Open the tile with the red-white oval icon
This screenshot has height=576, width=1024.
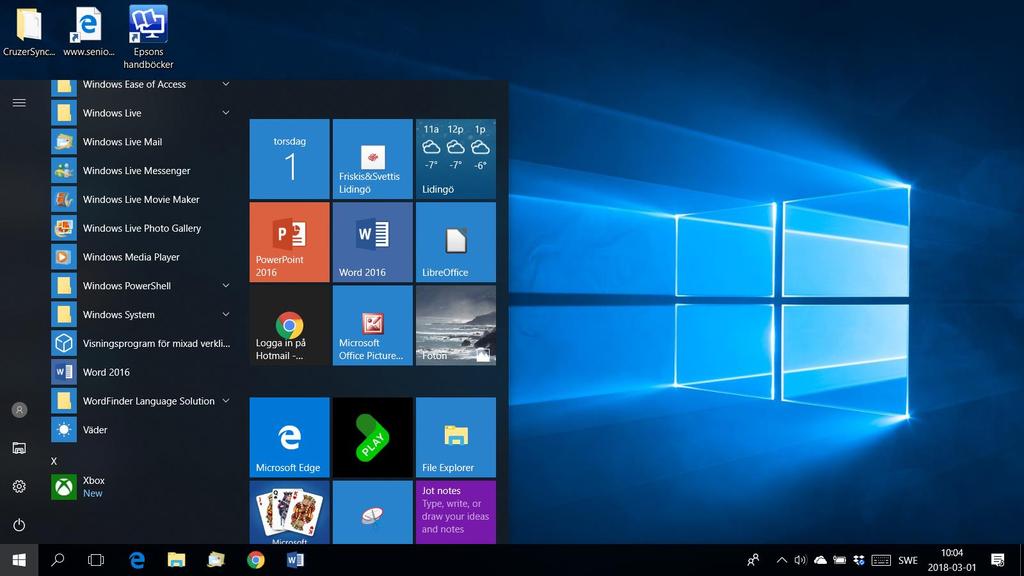pyautogui.click(x=372, y=513)
